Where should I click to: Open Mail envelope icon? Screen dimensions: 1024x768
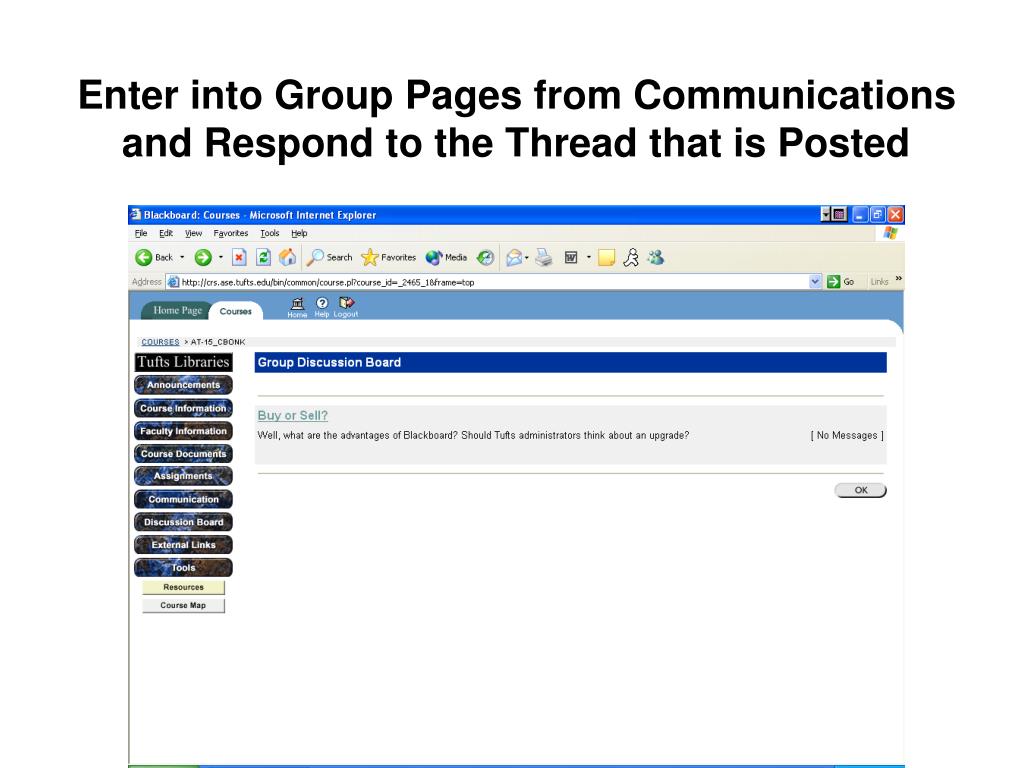tap(514, 258)
